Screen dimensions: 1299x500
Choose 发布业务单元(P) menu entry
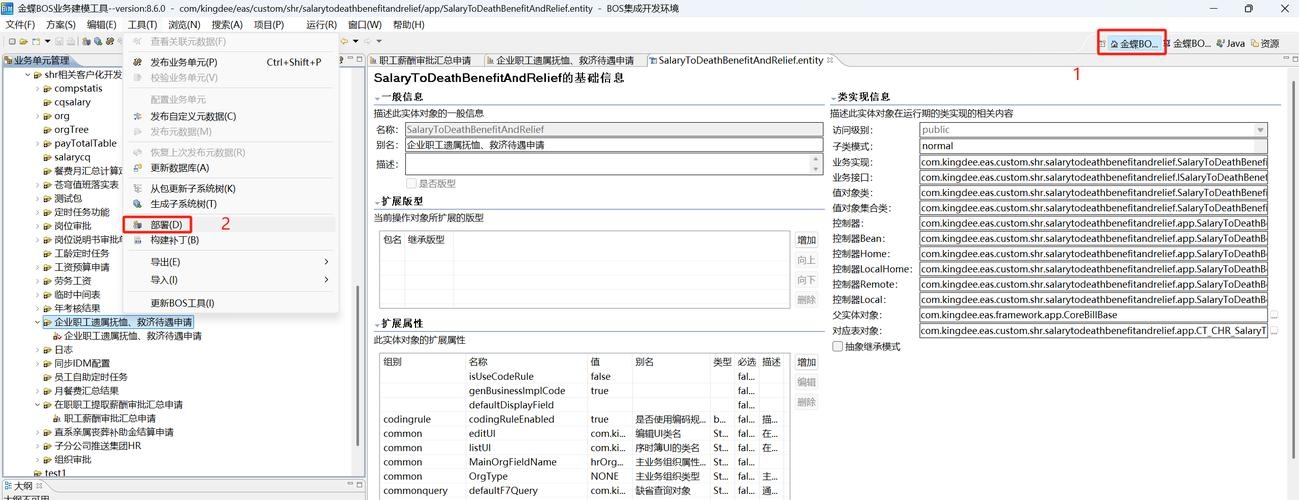230,62
